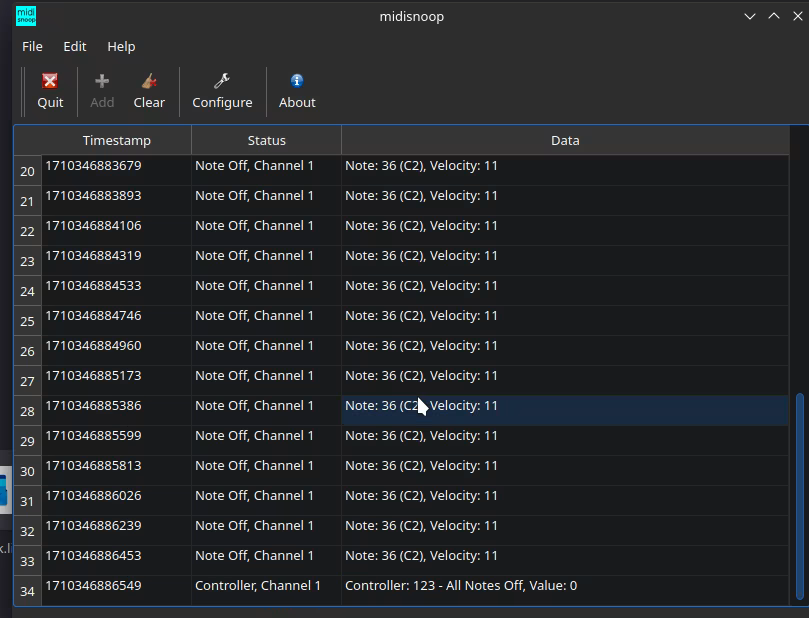Select 'Controller, Channel 1' status cell
Screen dimensions: 809x618
click(x=266, y=591)
